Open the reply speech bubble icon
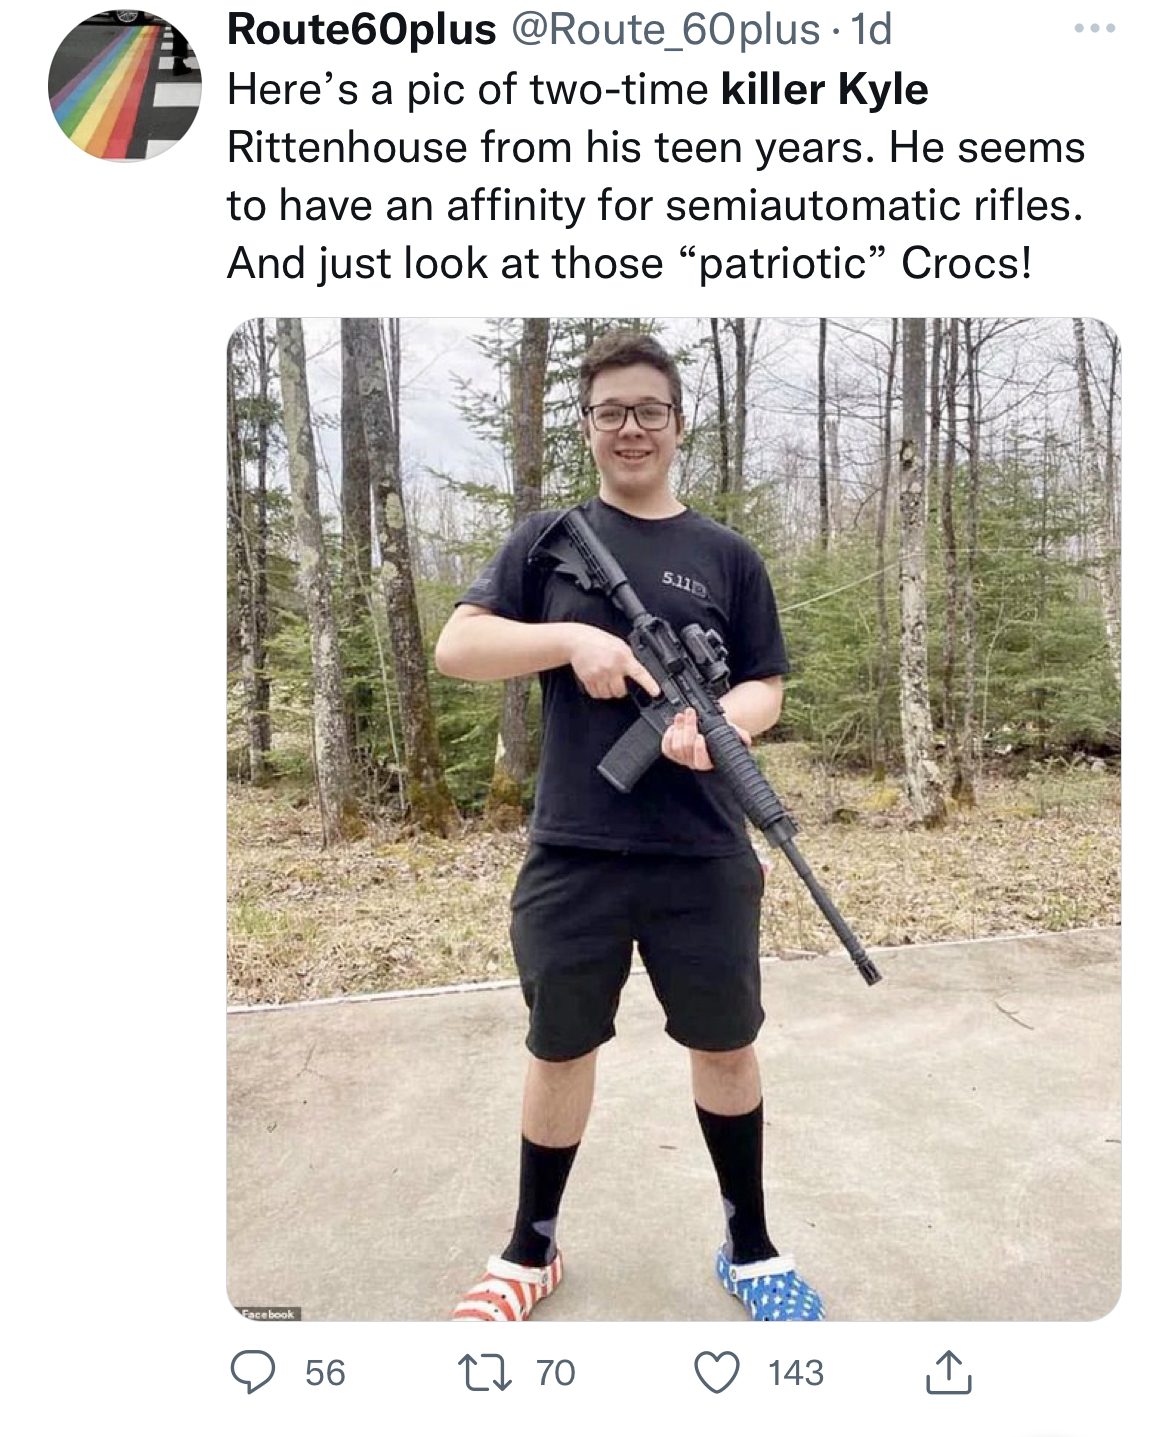 (253, 1372)
